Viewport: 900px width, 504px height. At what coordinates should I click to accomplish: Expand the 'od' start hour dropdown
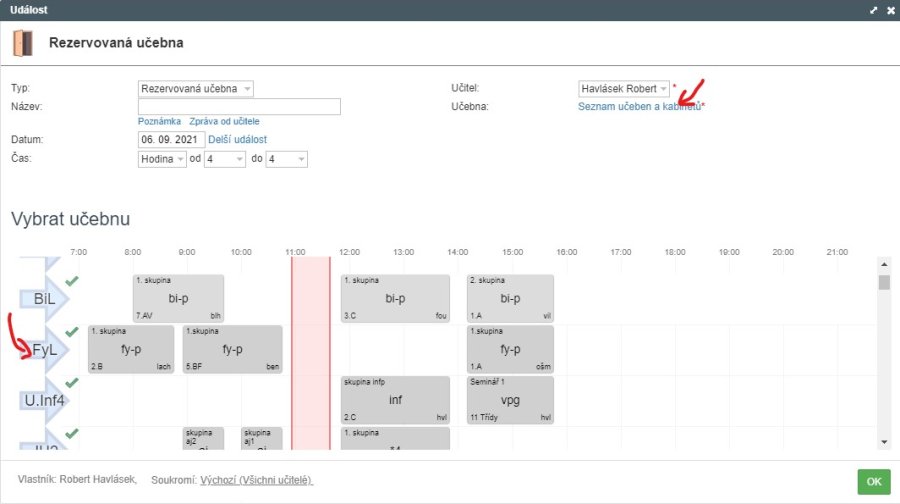click(225, 159)
